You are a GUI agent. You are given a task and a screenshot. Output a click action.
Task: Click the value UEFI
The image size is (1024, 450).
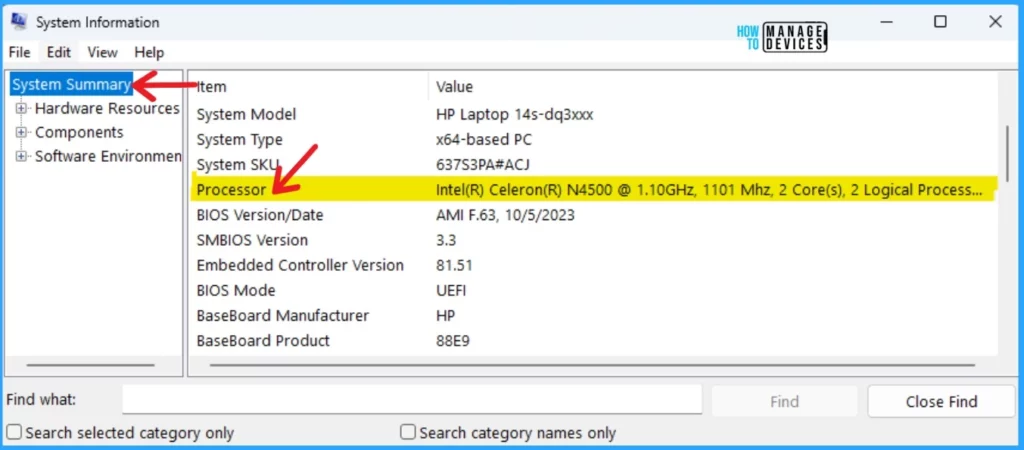pyautogui.click(x=451, y=290)
